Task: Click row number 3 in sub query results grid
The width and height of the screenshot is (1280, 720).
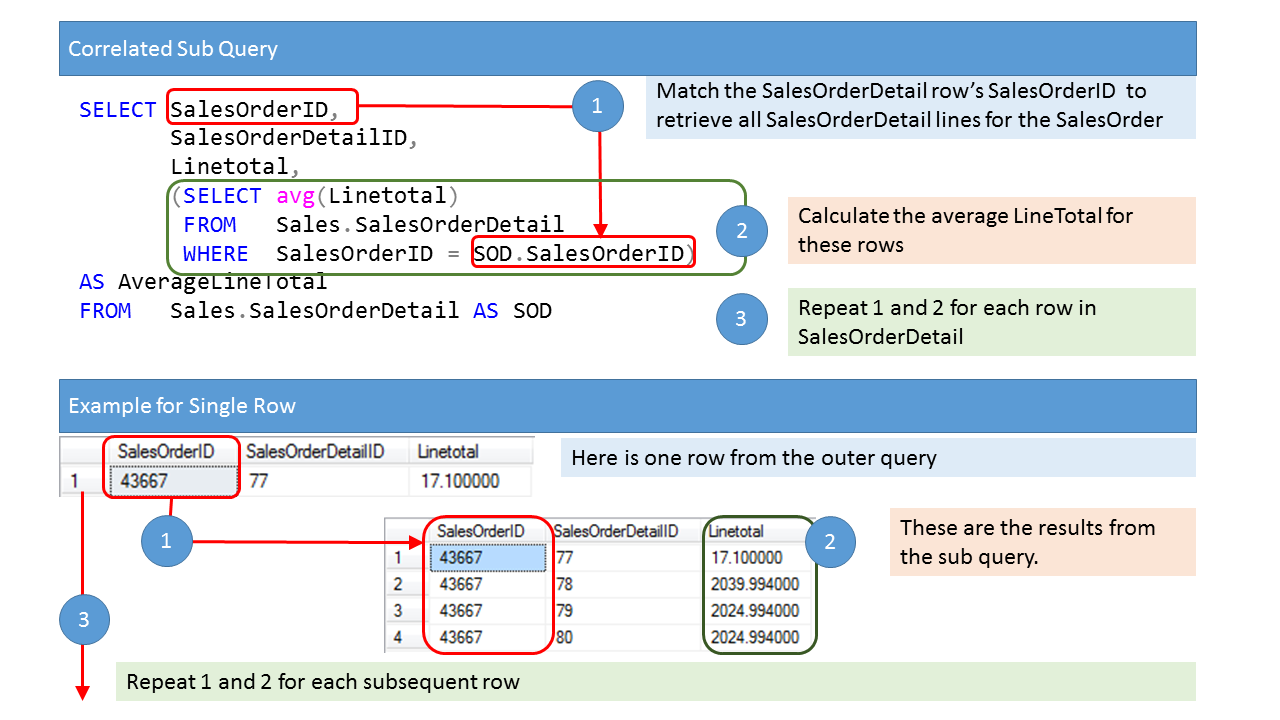Action: (407, 610)
